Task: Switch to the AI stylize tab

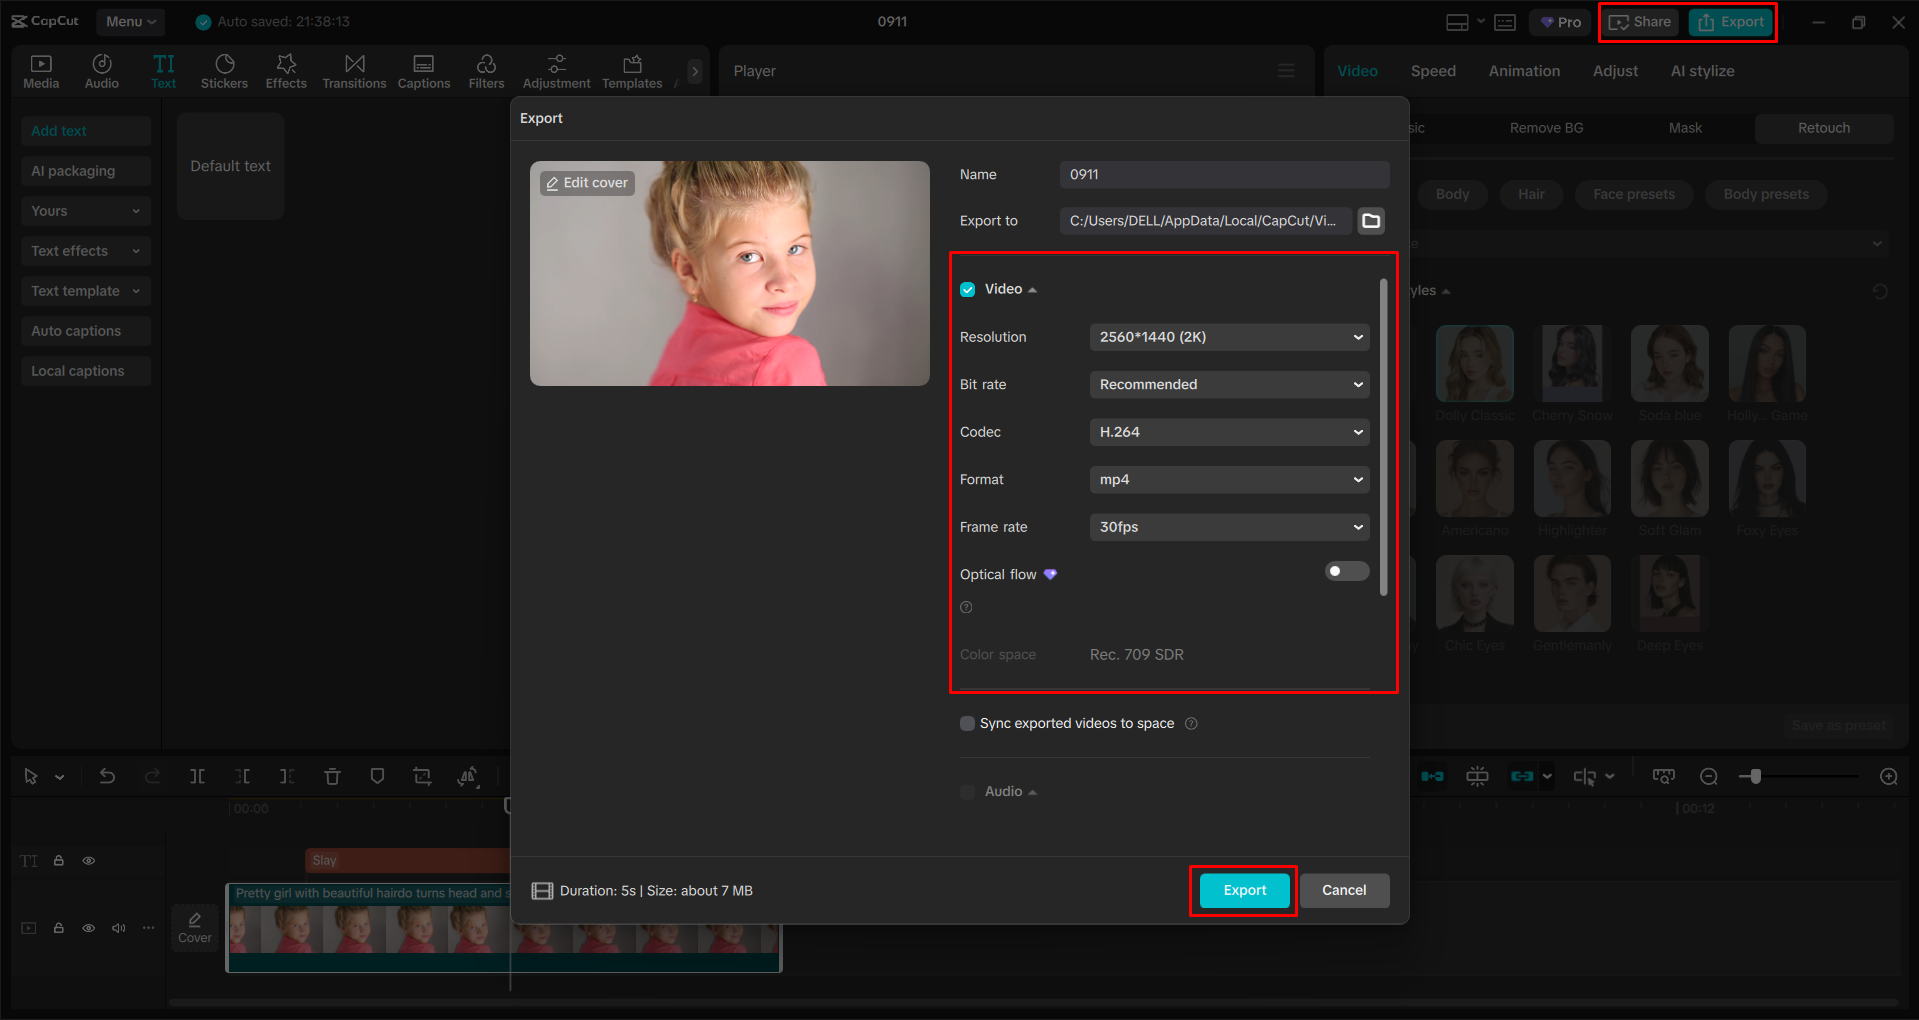Action: click(x=1702, y=70)
